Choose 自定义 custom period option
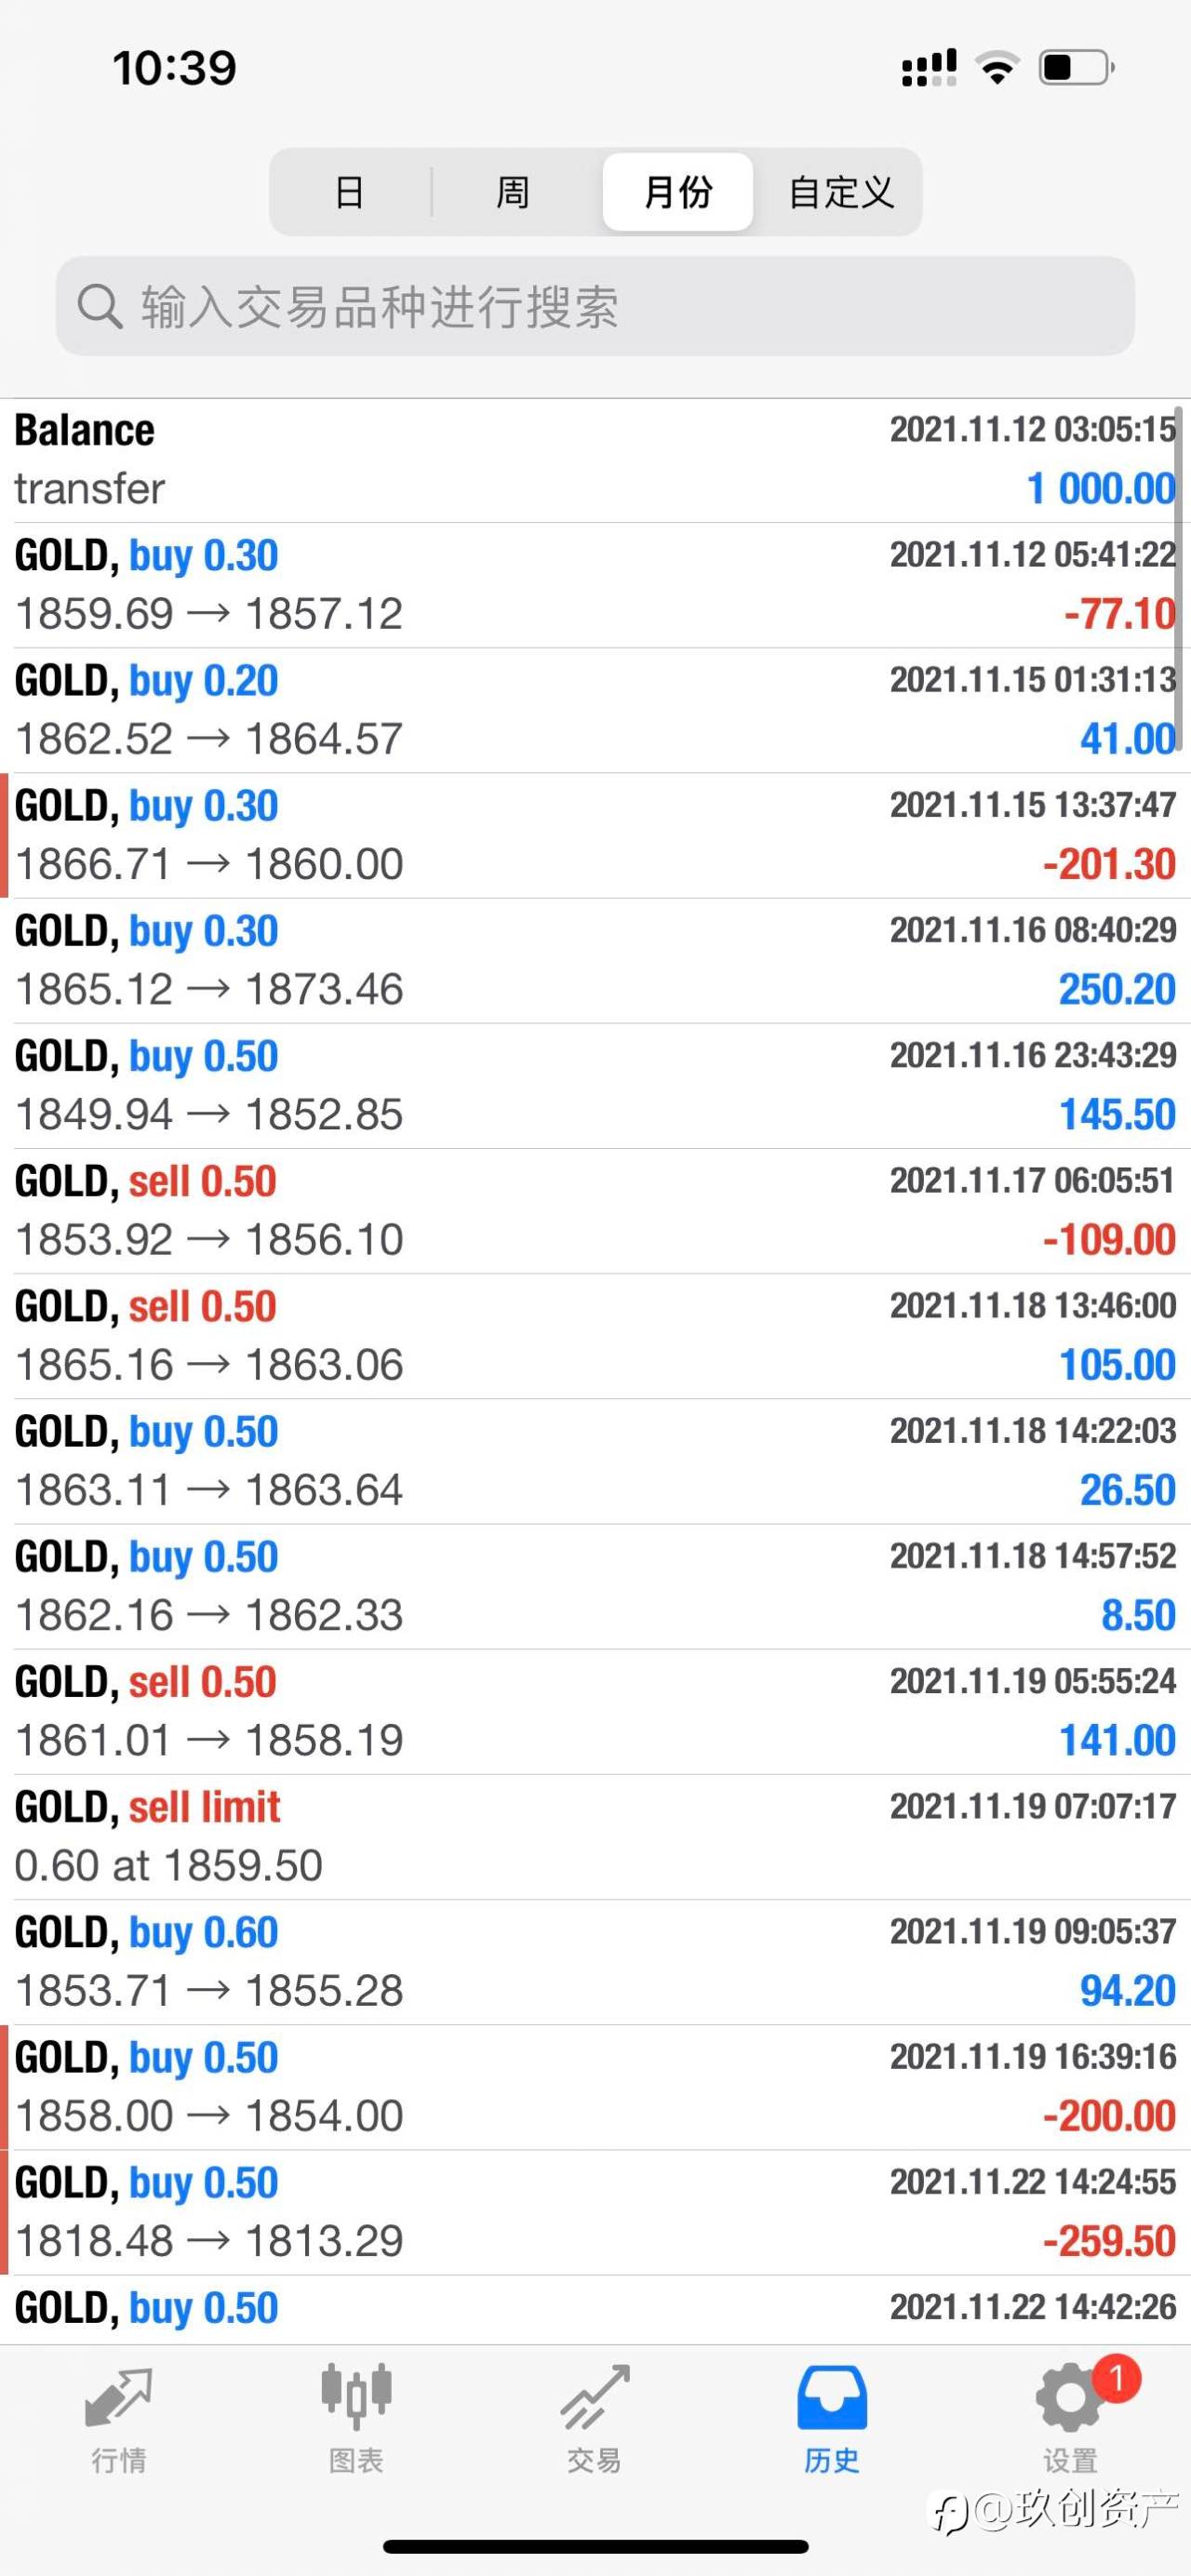Viewport: 1191px width, 2576px height. [840, 192]
